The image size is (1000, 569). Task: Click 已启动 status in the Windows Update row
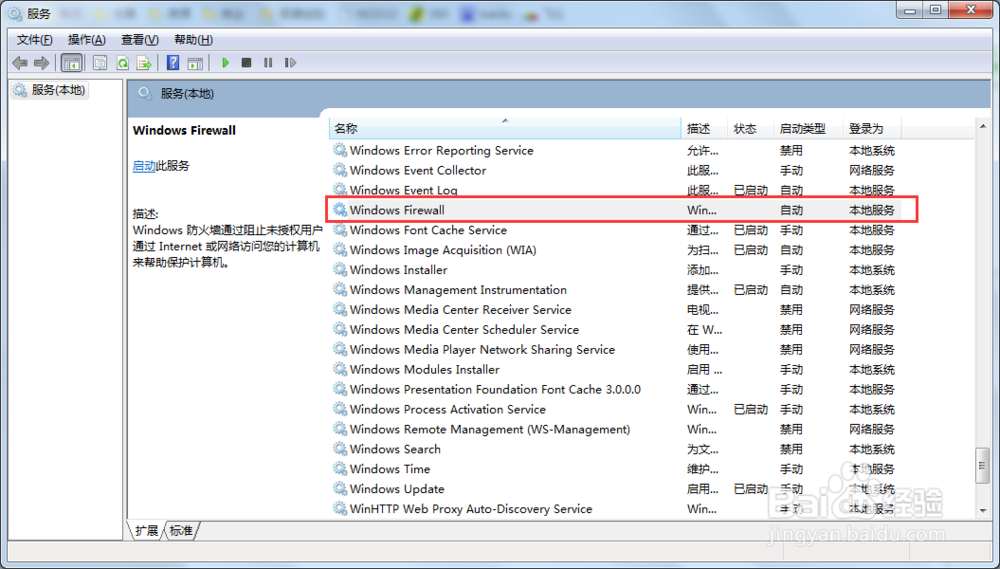coord(751,489)
